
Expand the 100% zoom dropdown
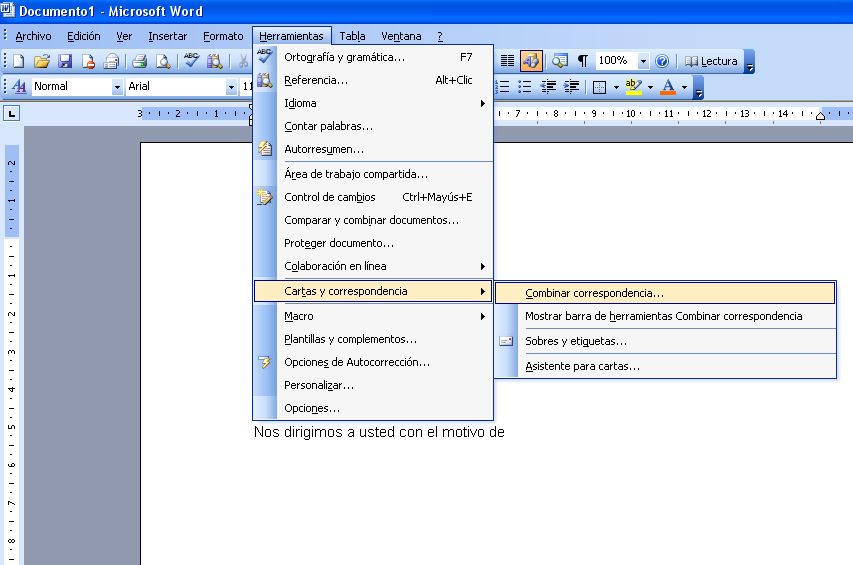(643, 61)
